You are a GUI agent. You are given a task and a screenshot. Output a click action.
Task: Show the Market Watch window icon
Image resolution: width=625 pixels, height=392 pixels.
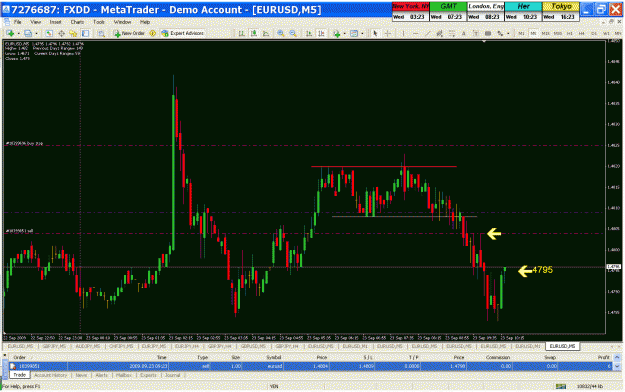coord(49,33)
